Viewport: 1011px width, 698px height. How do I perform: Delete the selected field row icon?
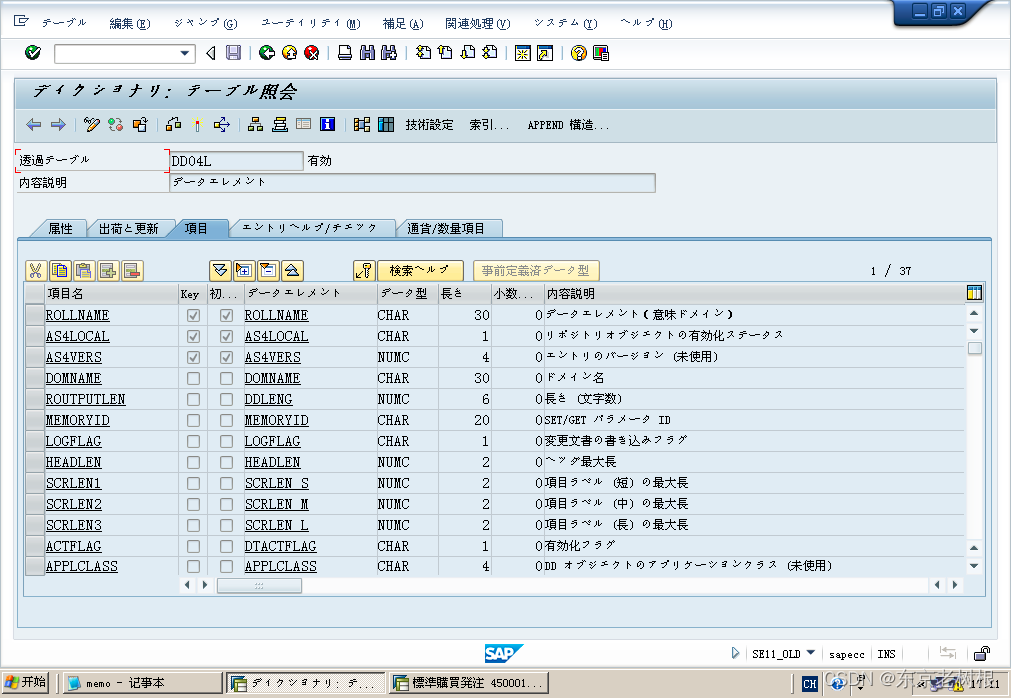[x=134, y=270]
